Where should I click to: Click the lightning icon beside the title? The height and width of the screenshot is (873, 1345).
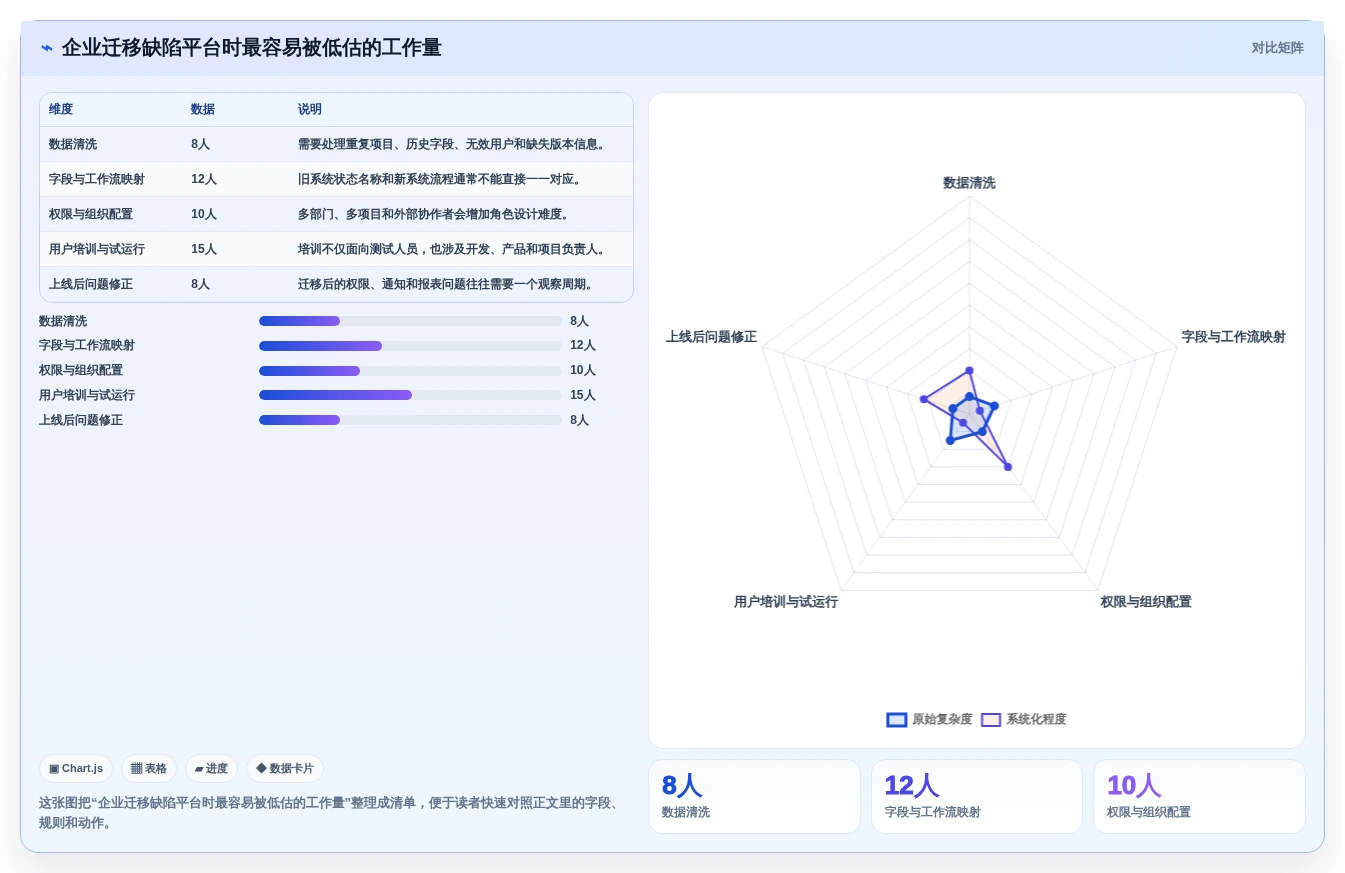47,48
